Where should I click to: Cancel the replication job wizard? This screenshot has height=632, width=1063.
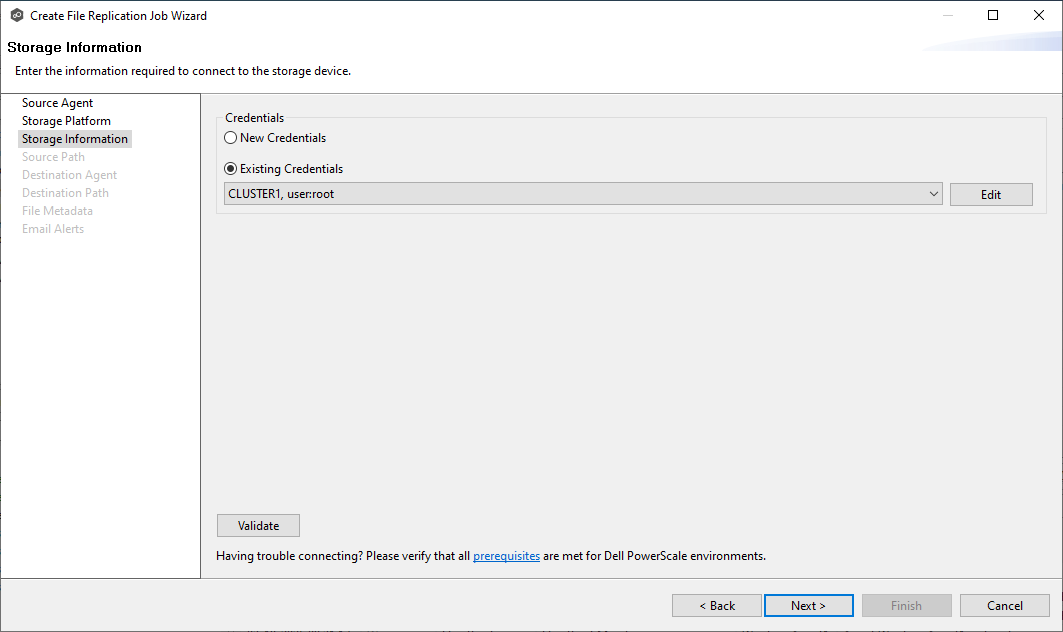tap(1004, 606)
